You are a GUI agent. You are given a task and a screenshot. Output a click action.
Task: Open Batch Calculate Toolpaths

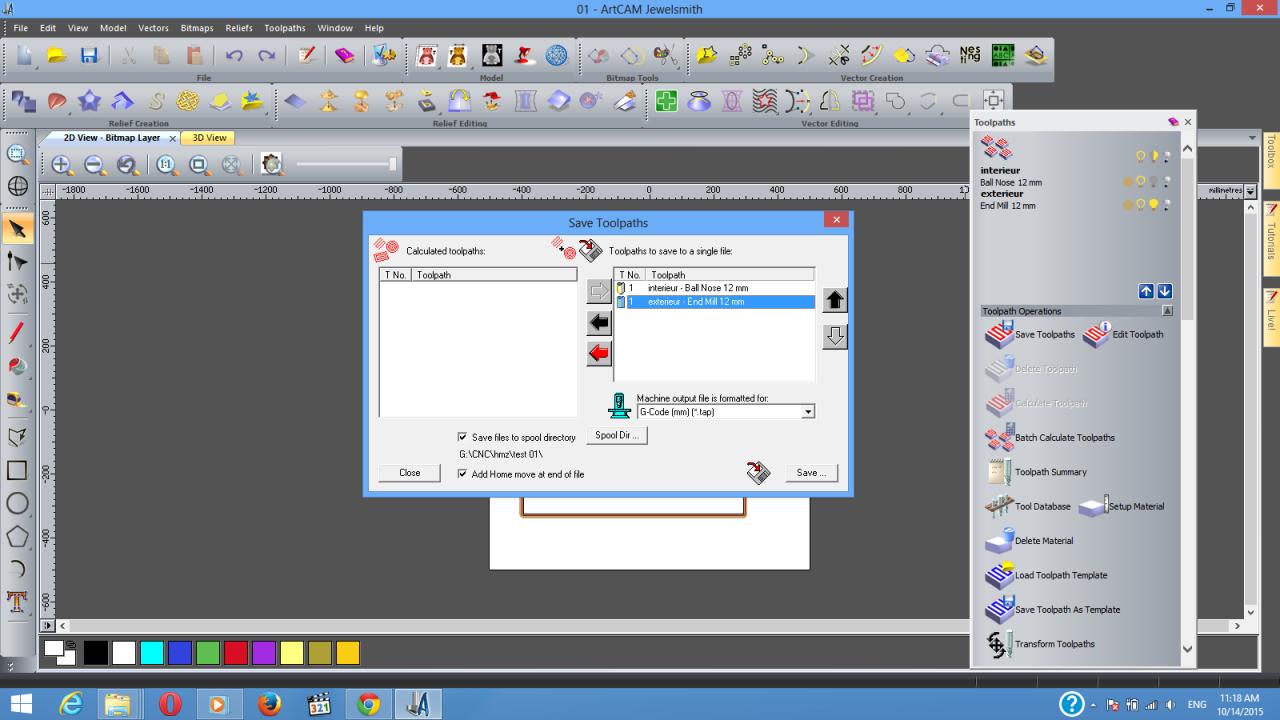coord(1050,438)
